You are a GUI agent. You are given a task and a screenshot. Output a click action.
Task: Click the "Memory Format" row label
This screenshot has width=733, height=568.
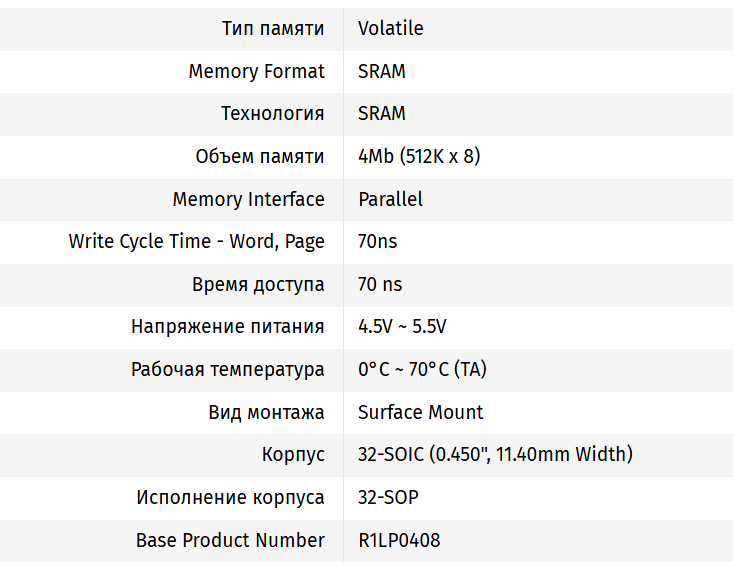pos(256,71)
